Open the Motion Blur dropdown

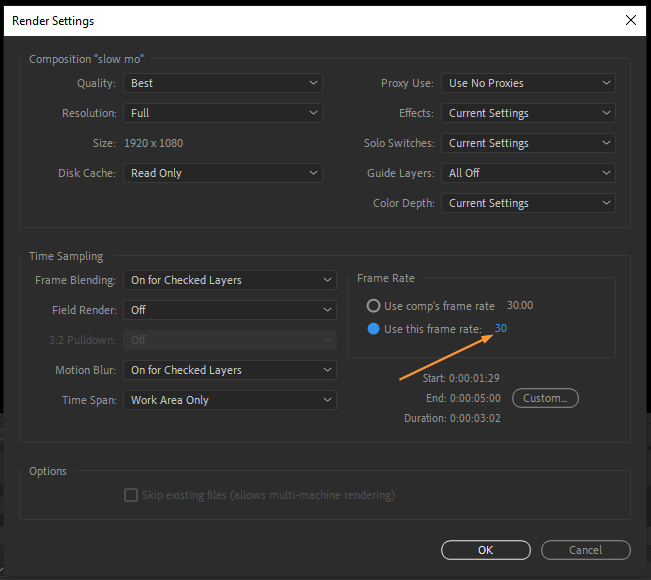point(230,370)
